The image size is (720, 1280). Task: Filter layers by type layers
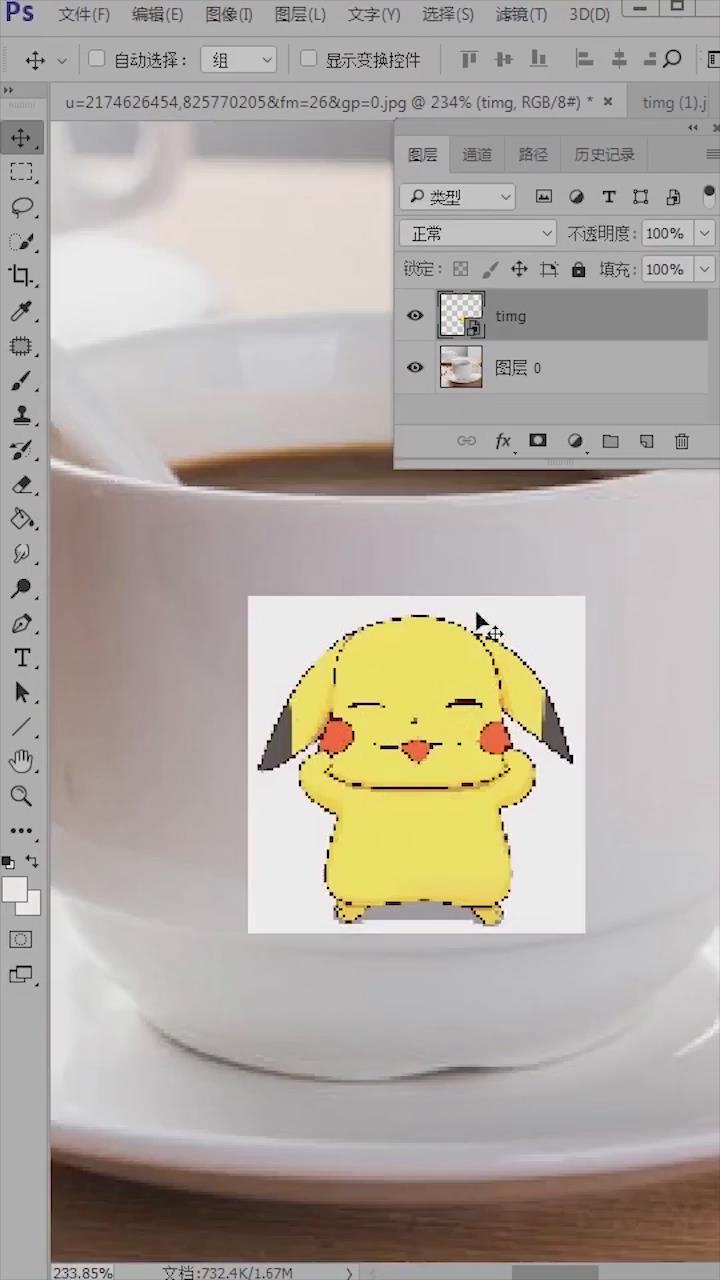coord(608,197)
